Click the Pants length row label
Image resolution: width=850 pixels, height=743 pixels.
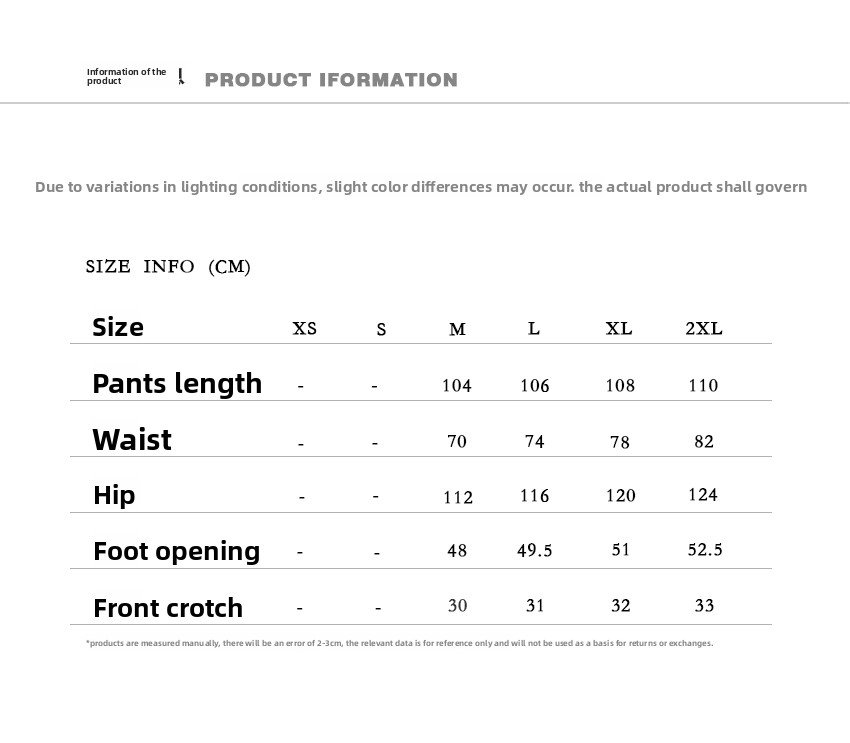[x=177, y=383]
